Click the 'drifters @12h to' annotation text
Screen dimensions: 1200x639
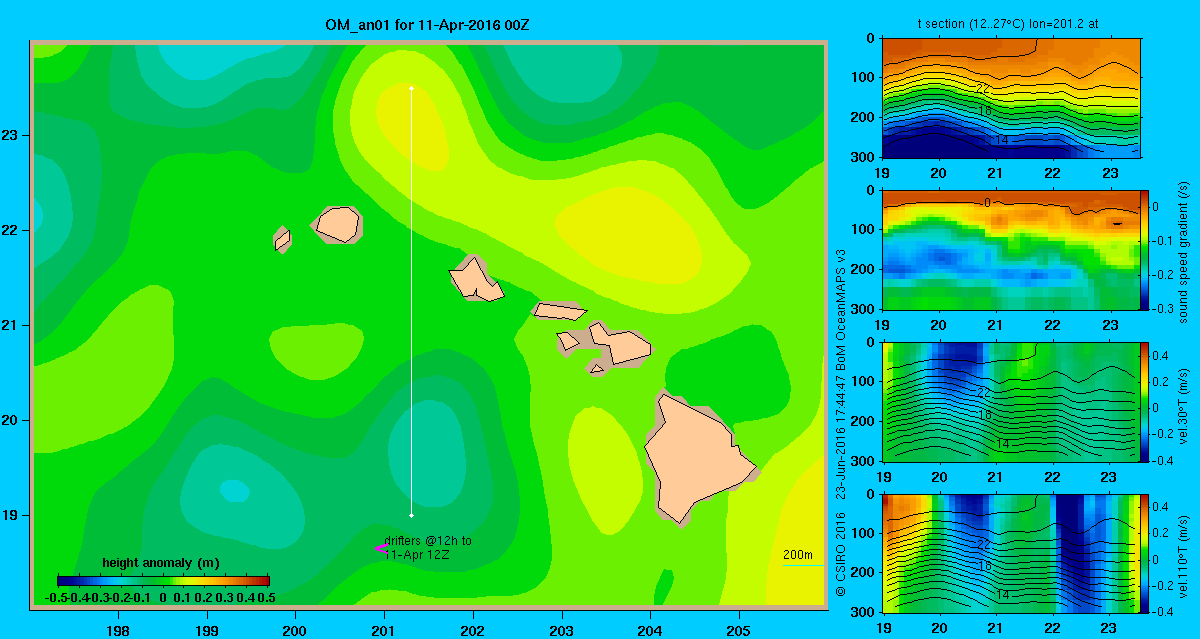point(428,541)
